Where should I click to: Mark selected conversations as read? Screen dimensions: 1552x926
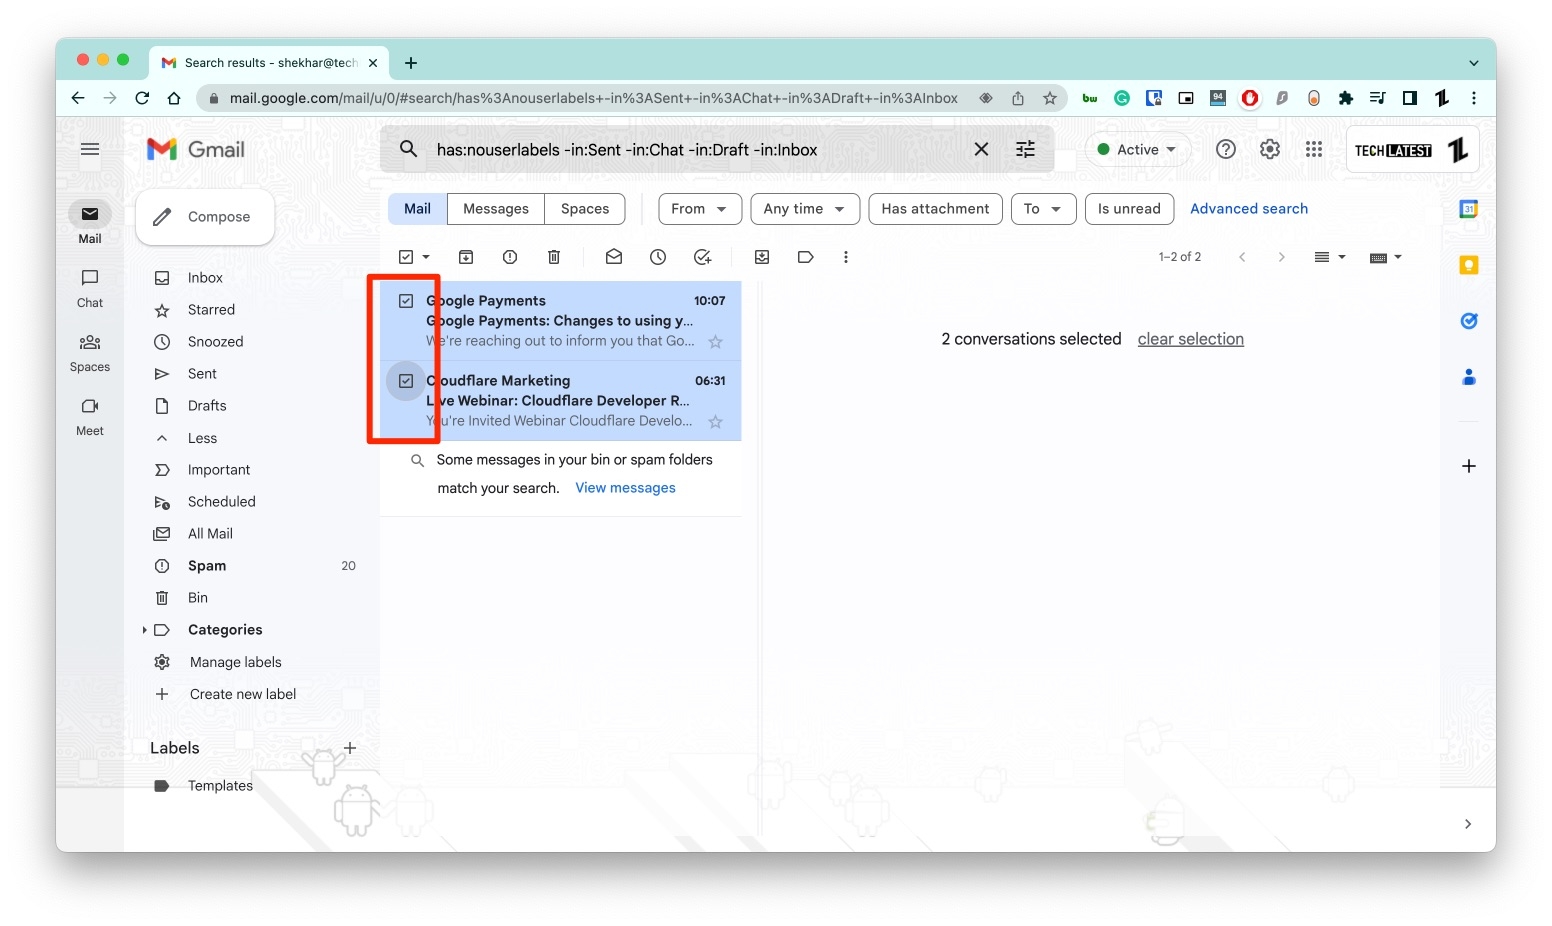click(x=614, y=257)
